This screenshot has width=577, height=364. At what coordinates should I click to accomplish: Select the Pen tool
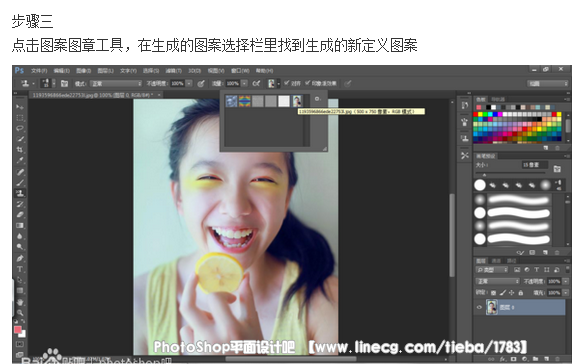20,258
